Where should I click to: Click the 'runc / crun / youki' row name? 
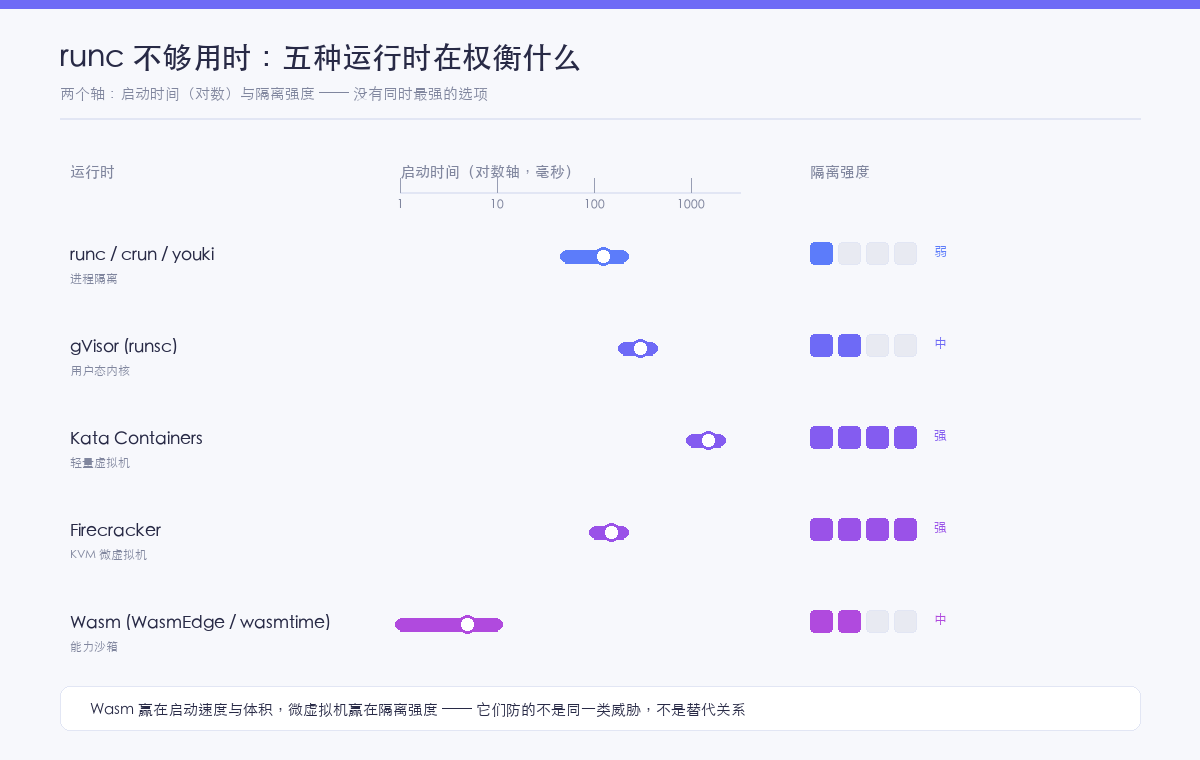coord(142,254)
